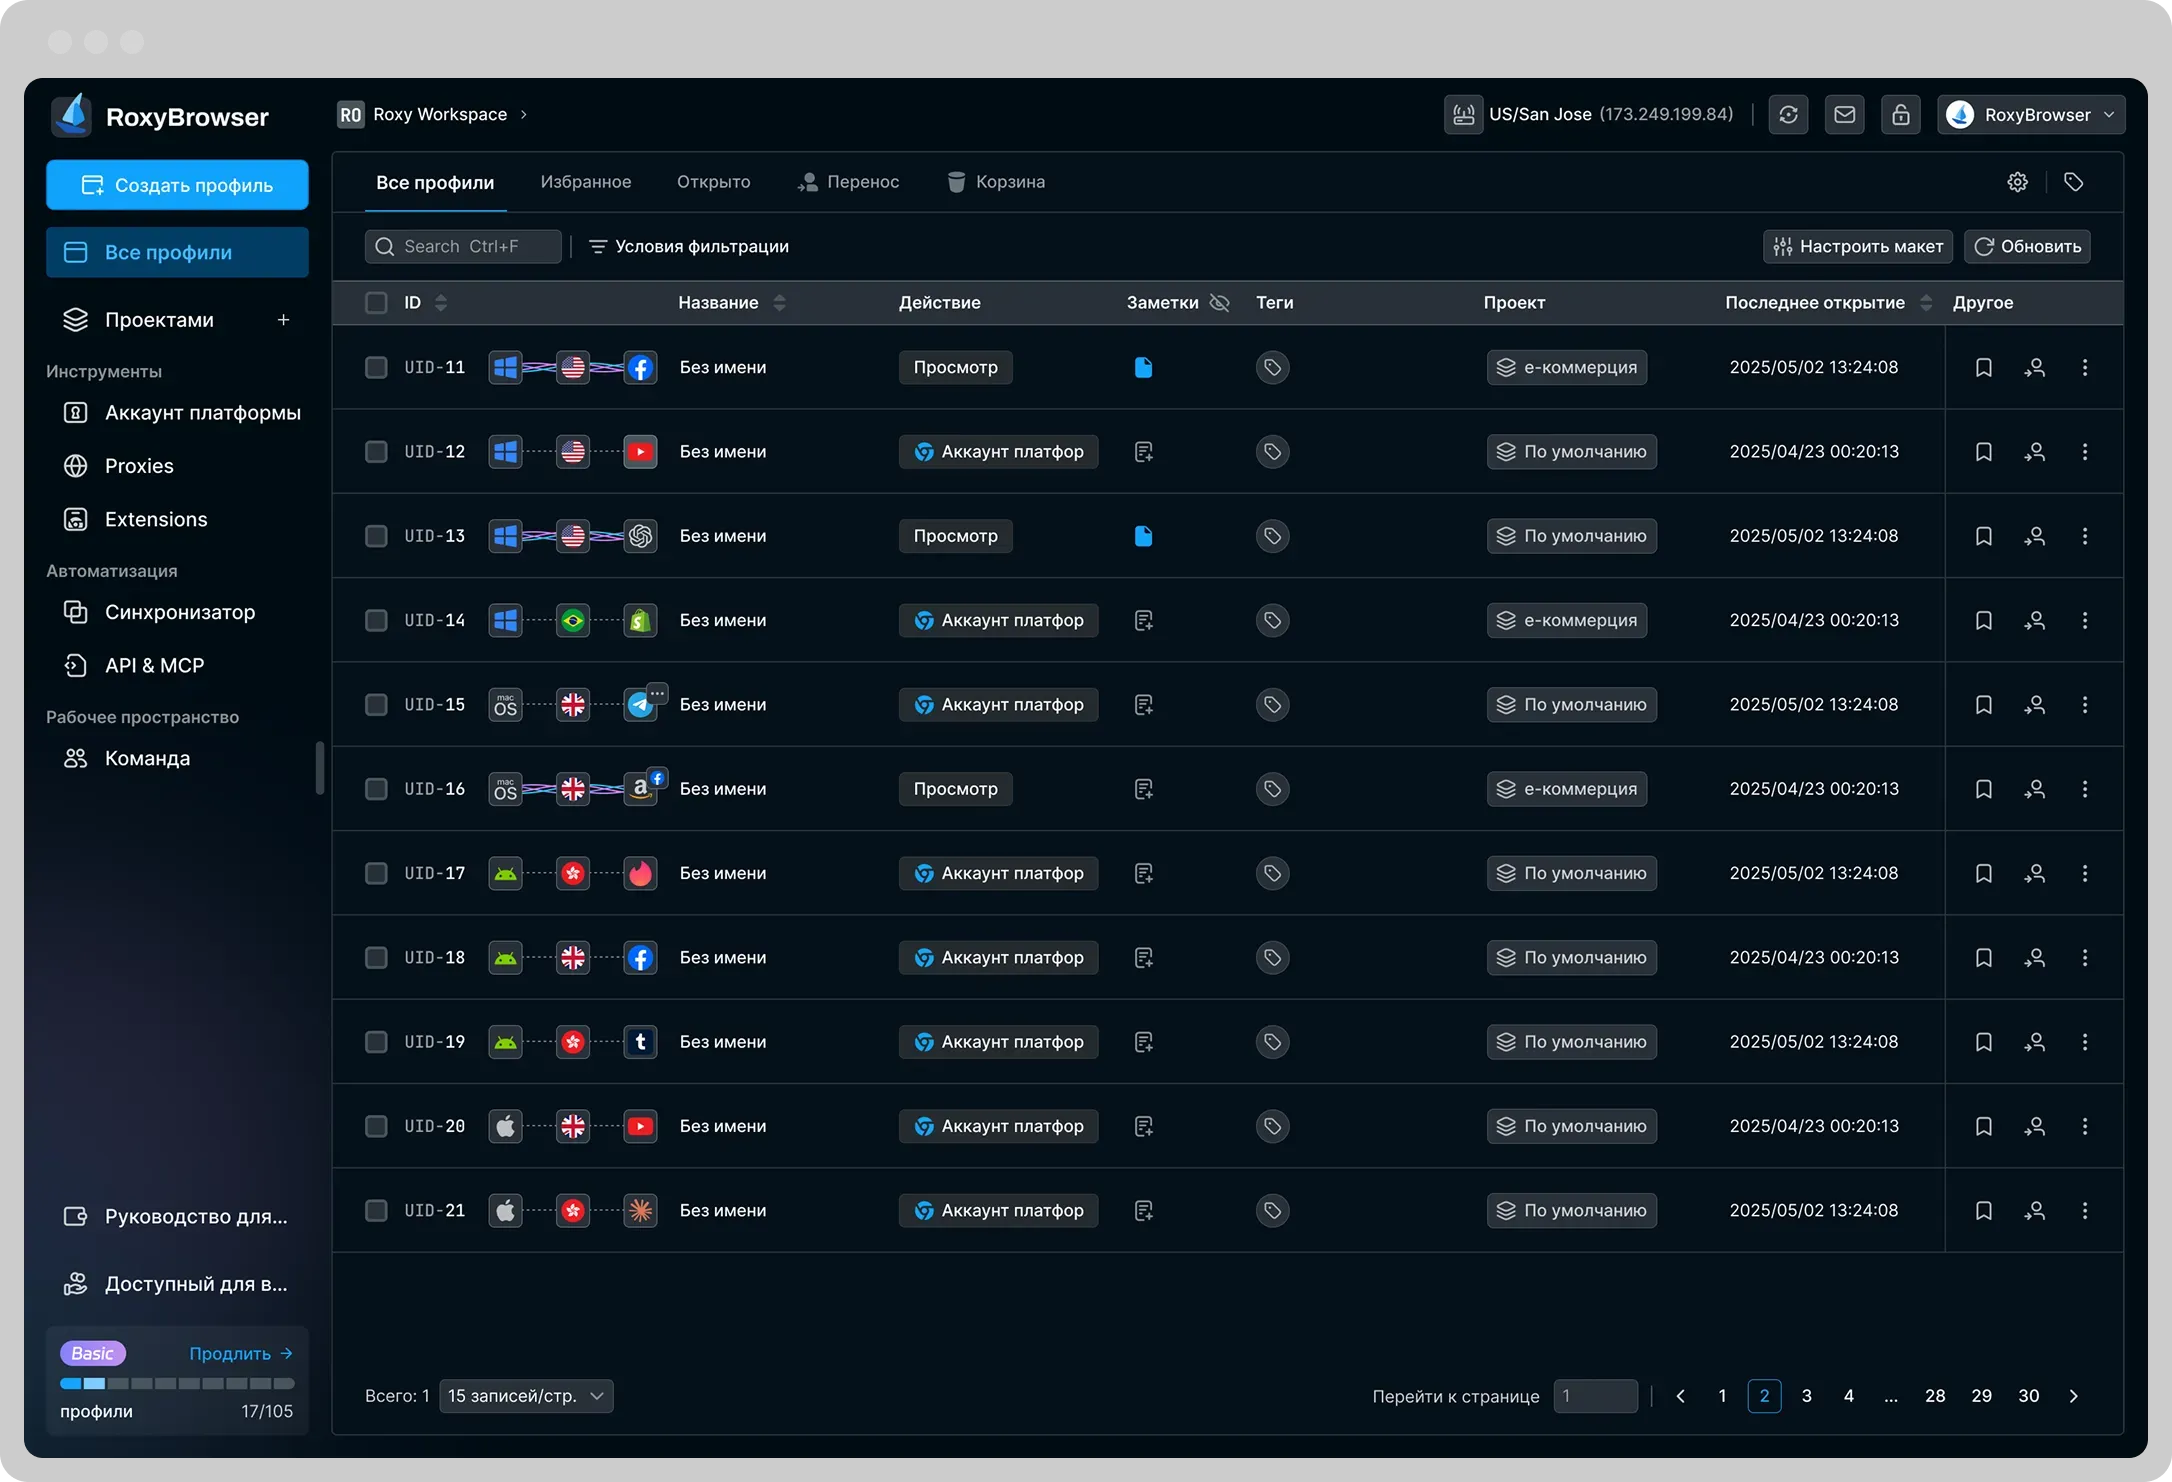Check the UID-12 row checkbox

(376, 452)
